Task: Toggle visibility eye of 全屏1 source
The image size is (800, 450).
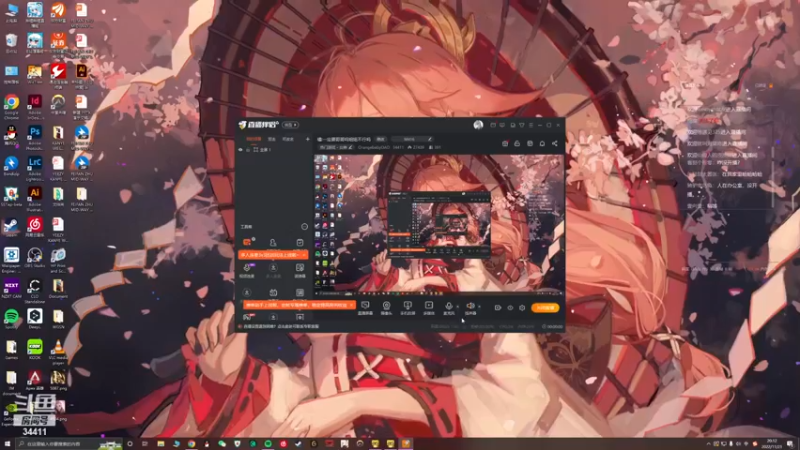Action: pos(241,150)
